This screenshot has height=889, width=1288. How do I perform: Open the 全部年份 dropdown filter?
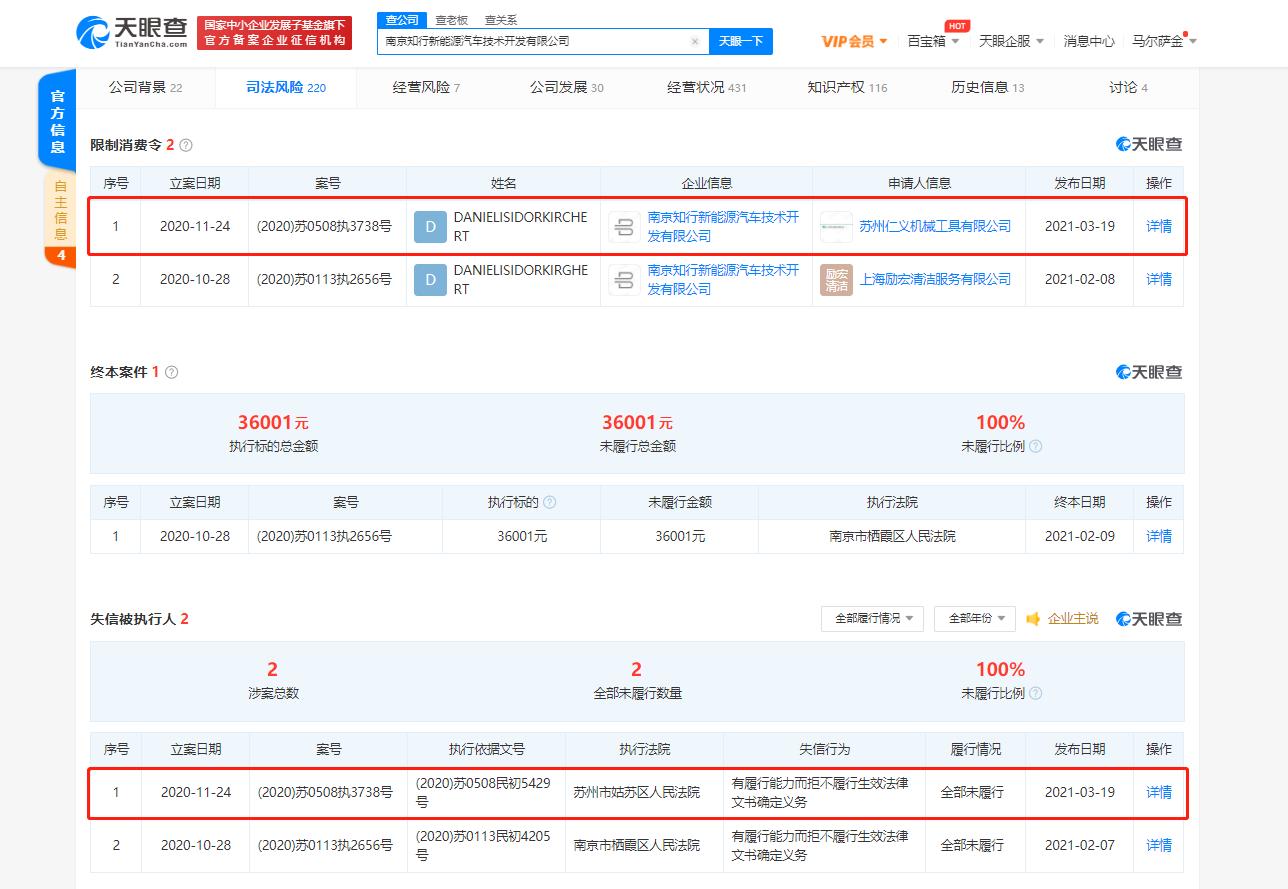(x=975, y=619)
